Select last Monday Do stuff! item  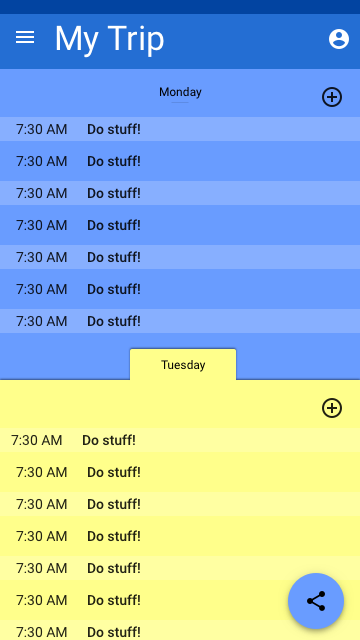coord(180,321)
